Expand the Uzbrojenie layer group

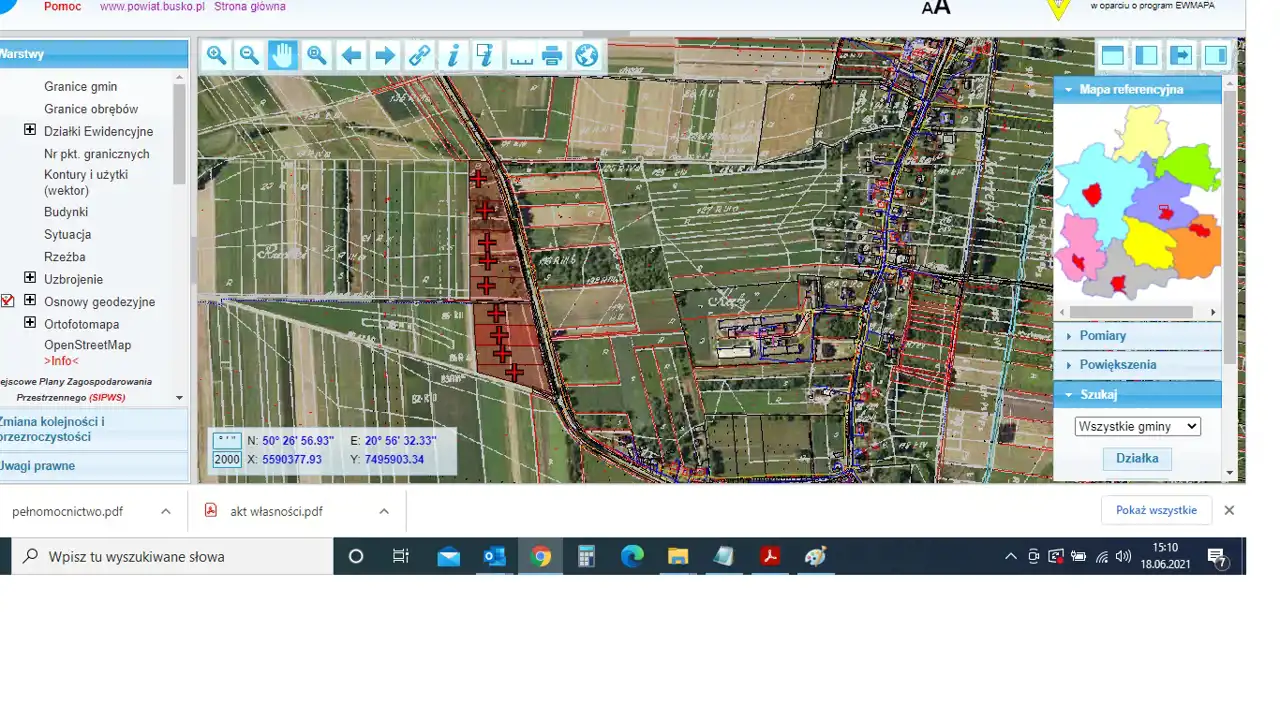point(30,278)
